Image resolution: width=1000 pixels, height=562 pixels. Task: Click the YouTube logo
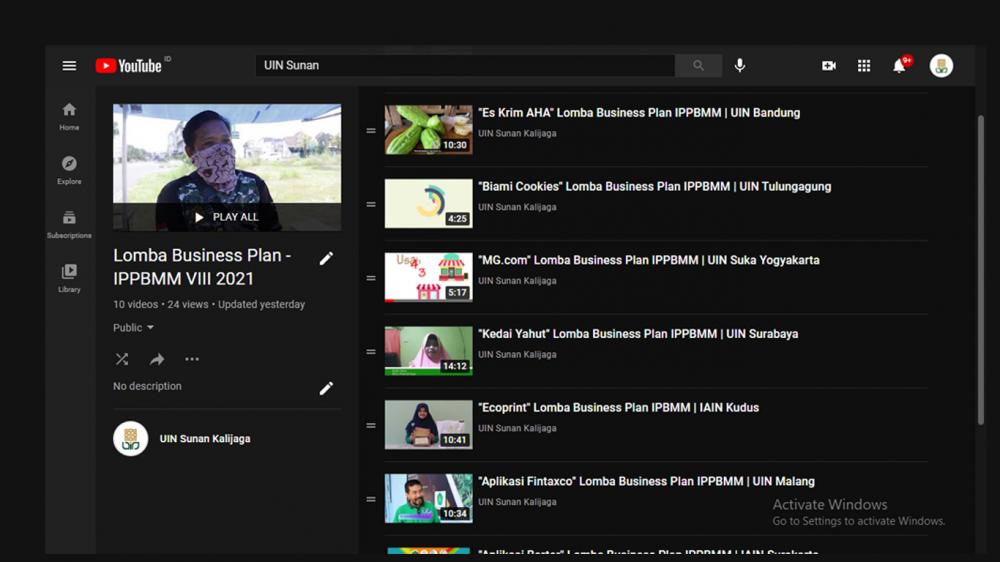coord(129,66)
